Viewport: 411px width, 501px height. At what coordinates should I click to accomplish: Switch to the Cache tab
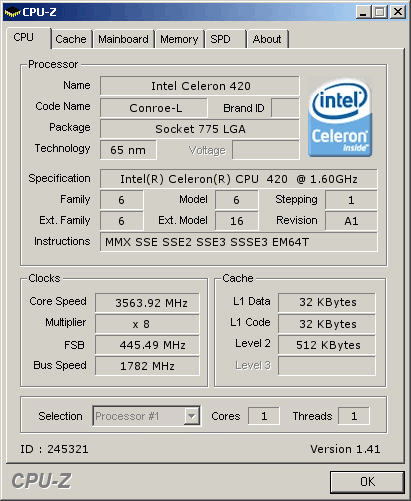pyautogui.click(x=71, y=39)
